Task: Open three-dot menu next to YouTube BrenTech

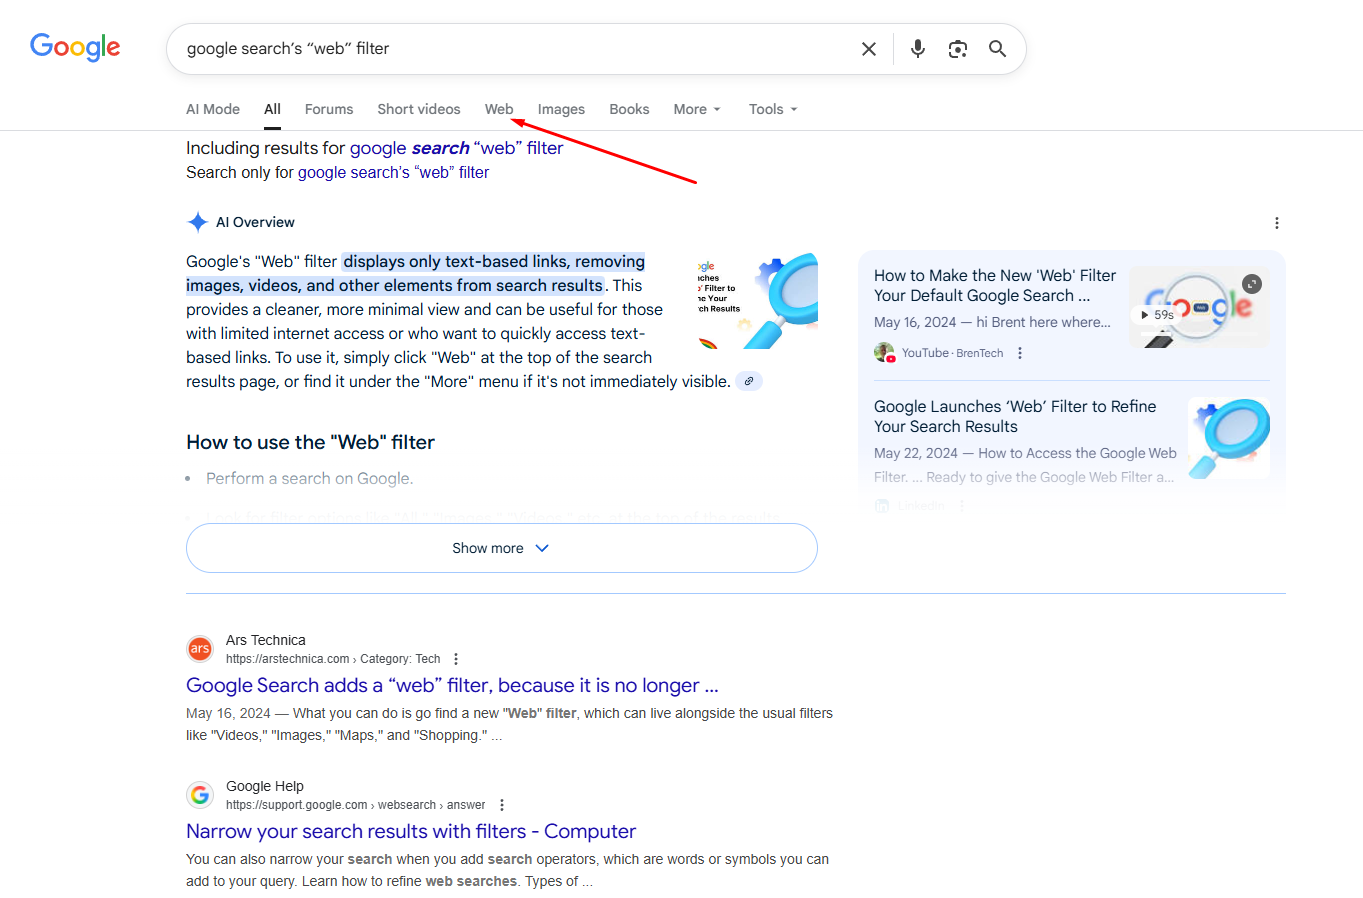Action: tap(1019, 352)
